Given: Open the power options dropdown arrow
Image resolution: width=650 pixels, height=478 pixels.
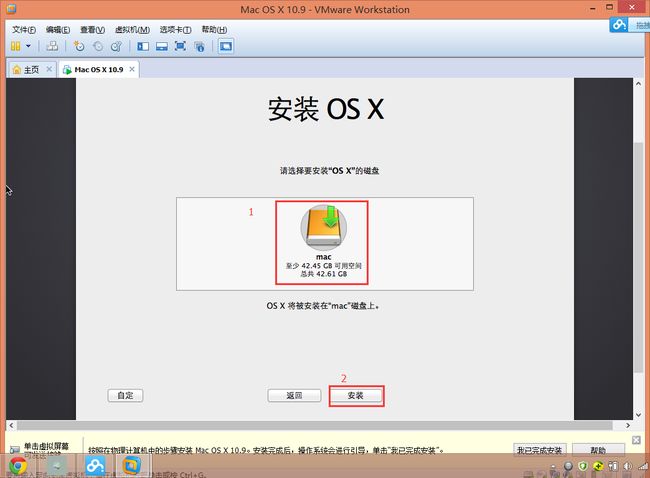Looking at the screenshot, I should click(29, 46).
